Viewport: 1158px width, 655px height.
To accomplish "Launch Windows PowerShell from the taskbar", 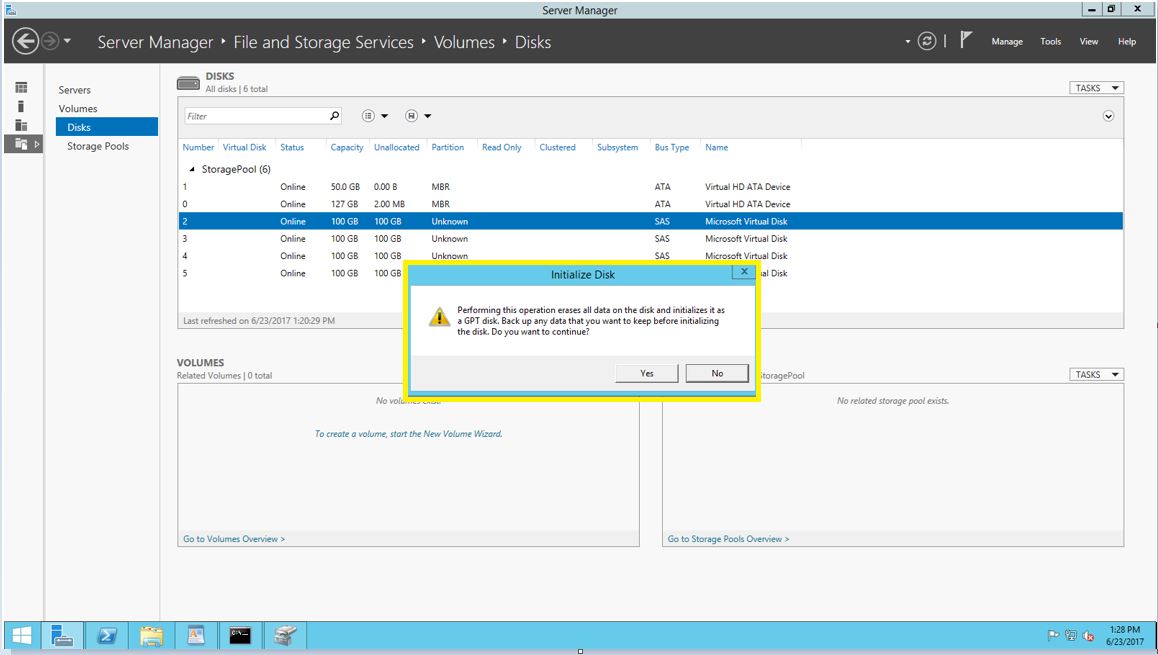I will (x=108, y=635).
